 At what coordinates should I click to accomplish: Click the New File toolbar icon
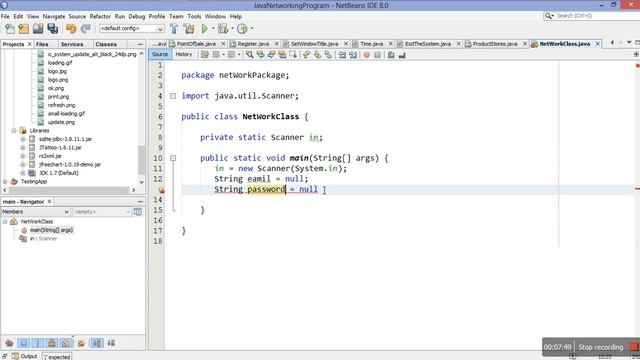10,29
